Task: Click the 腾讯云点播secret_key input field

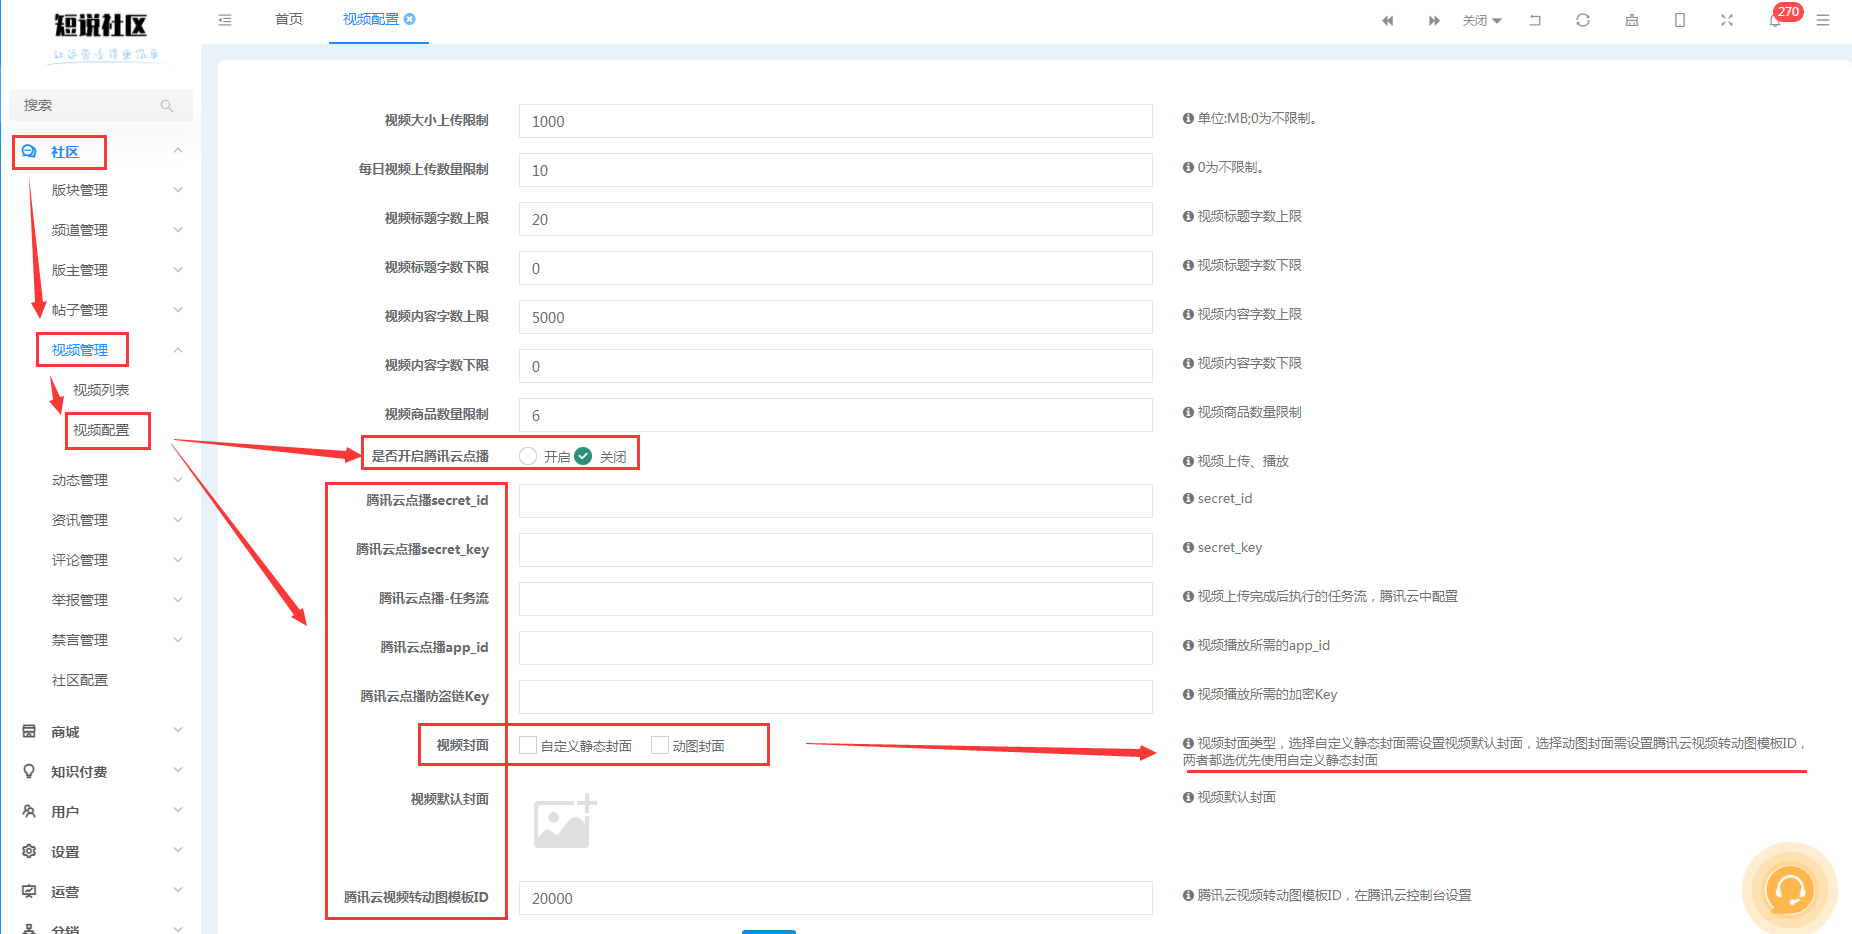Action: pos(835,550)
